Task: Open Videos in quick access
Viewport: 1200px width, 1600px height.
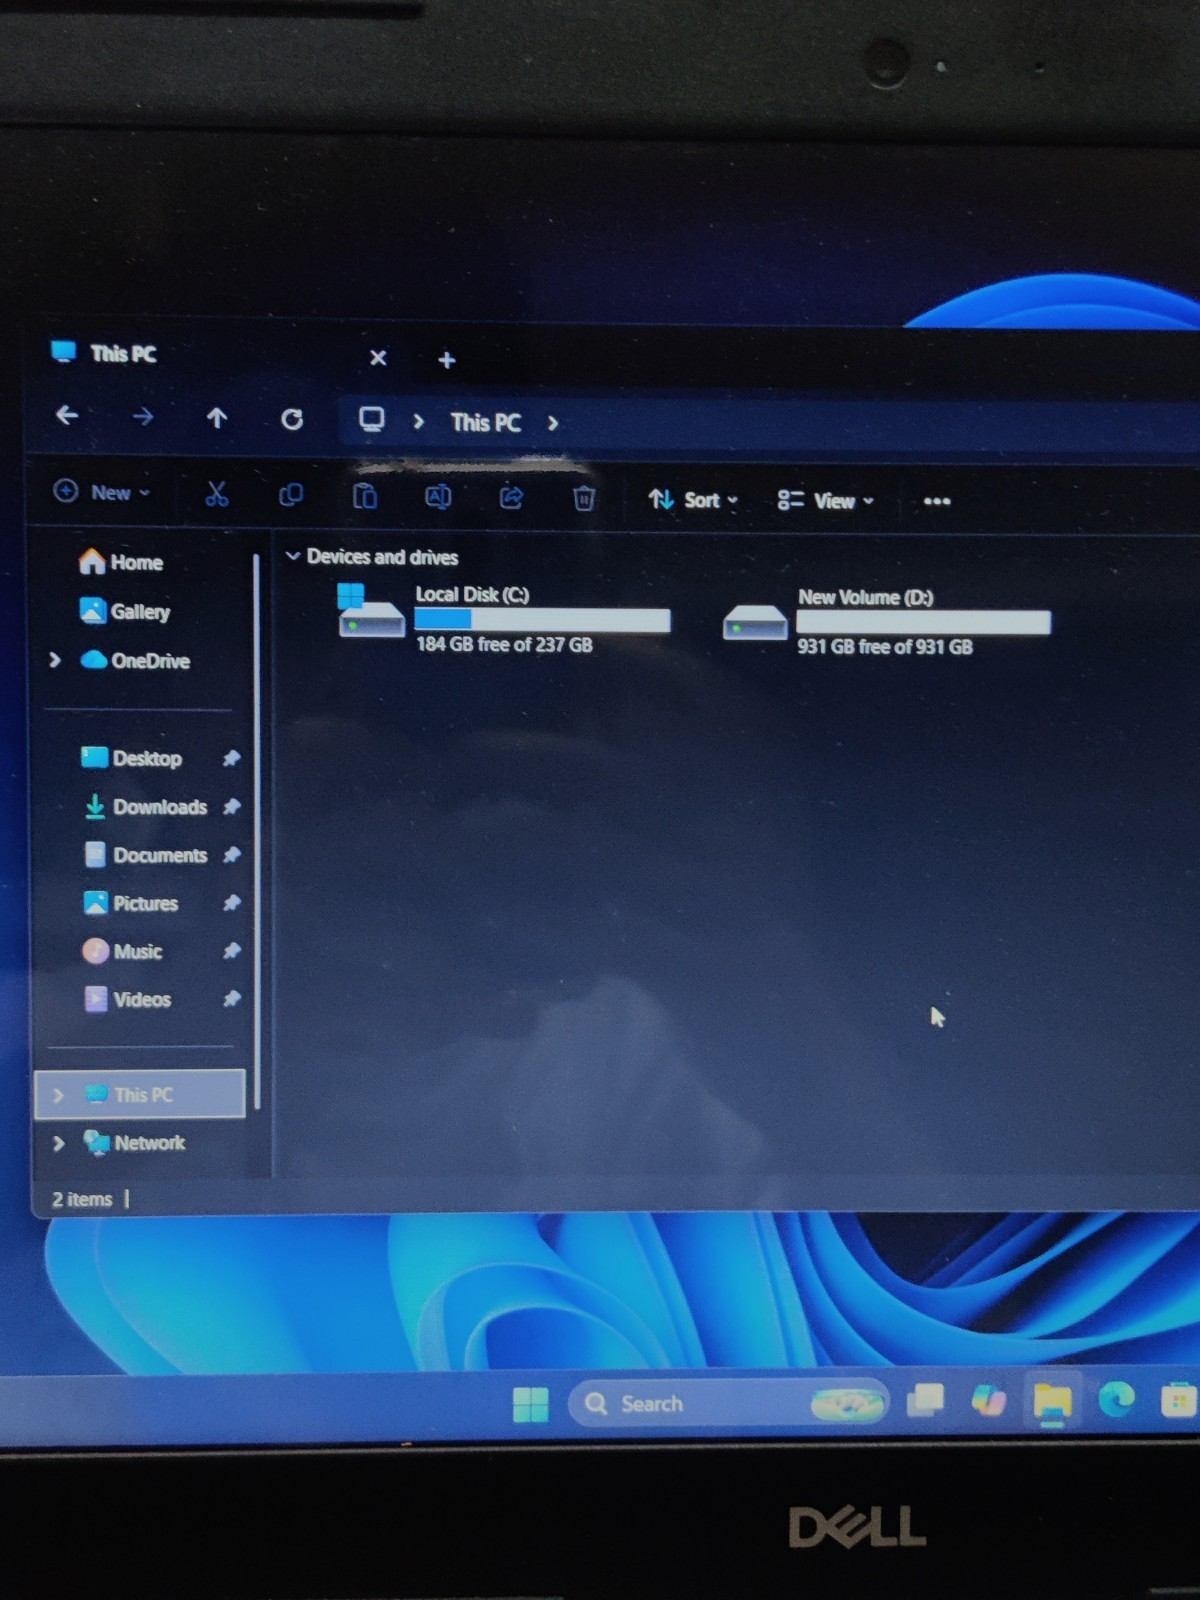Action: [128, 999]
